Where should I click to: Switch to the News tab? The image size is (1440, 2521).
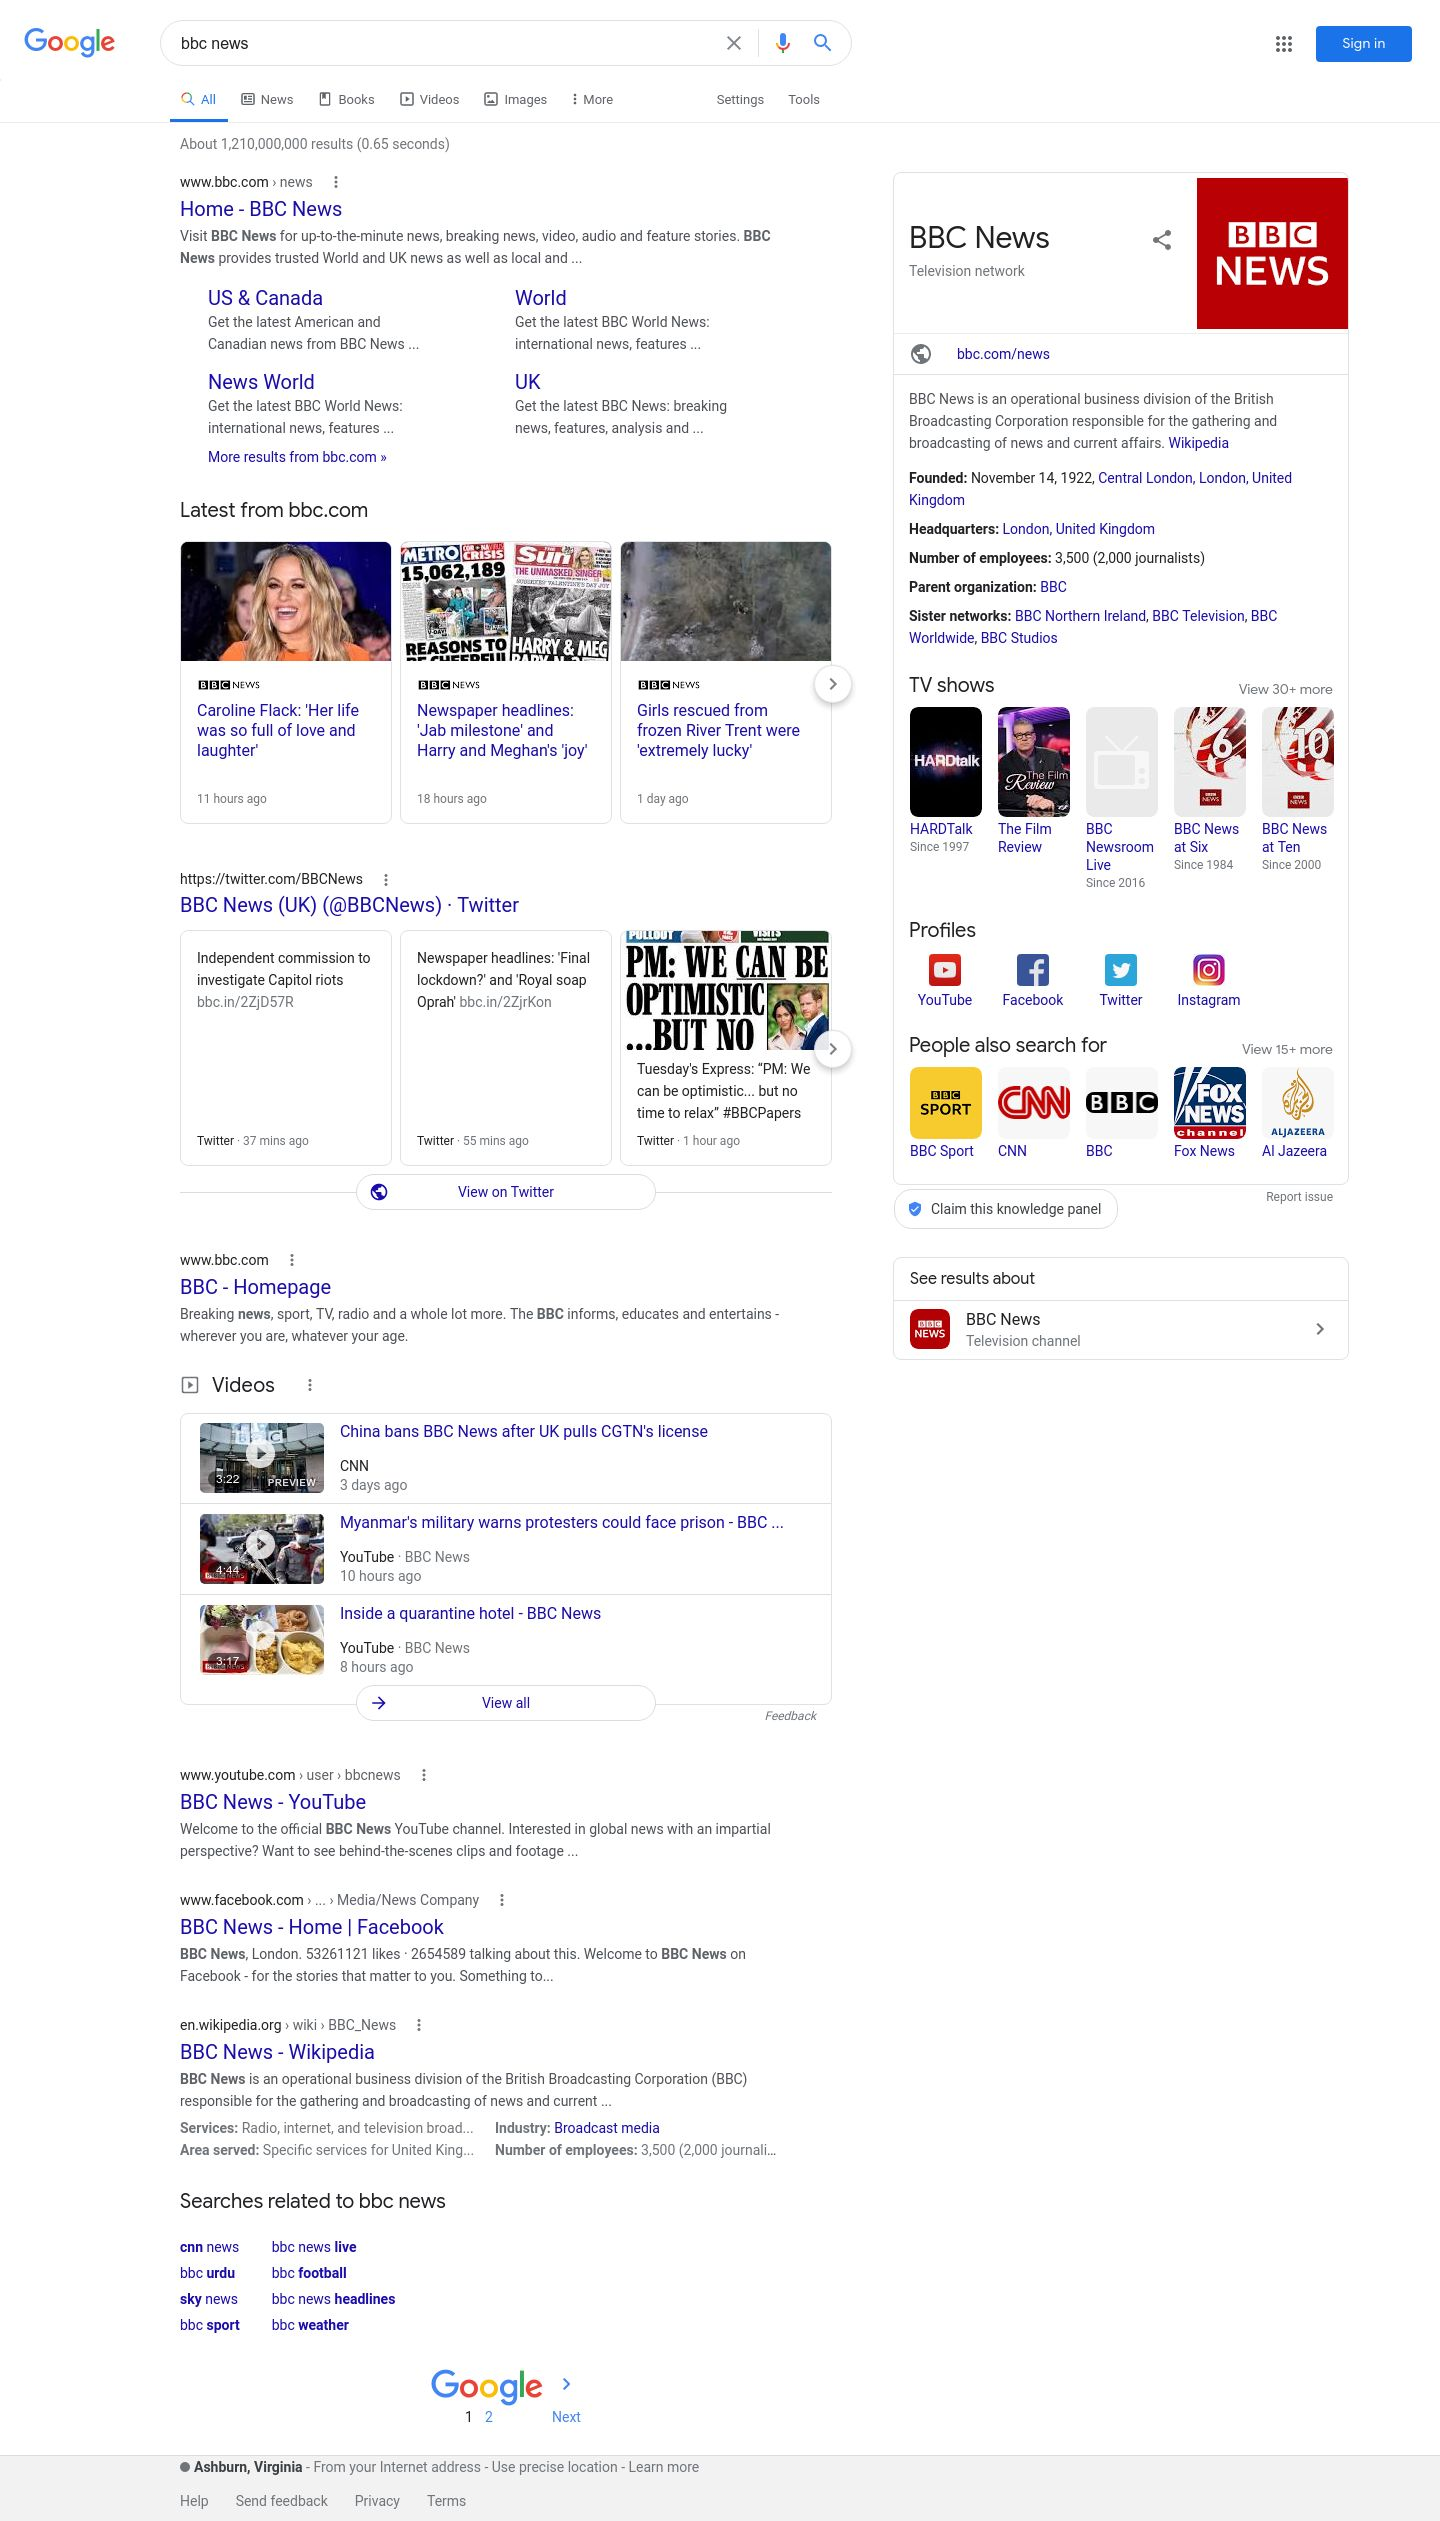click(267, 100)
